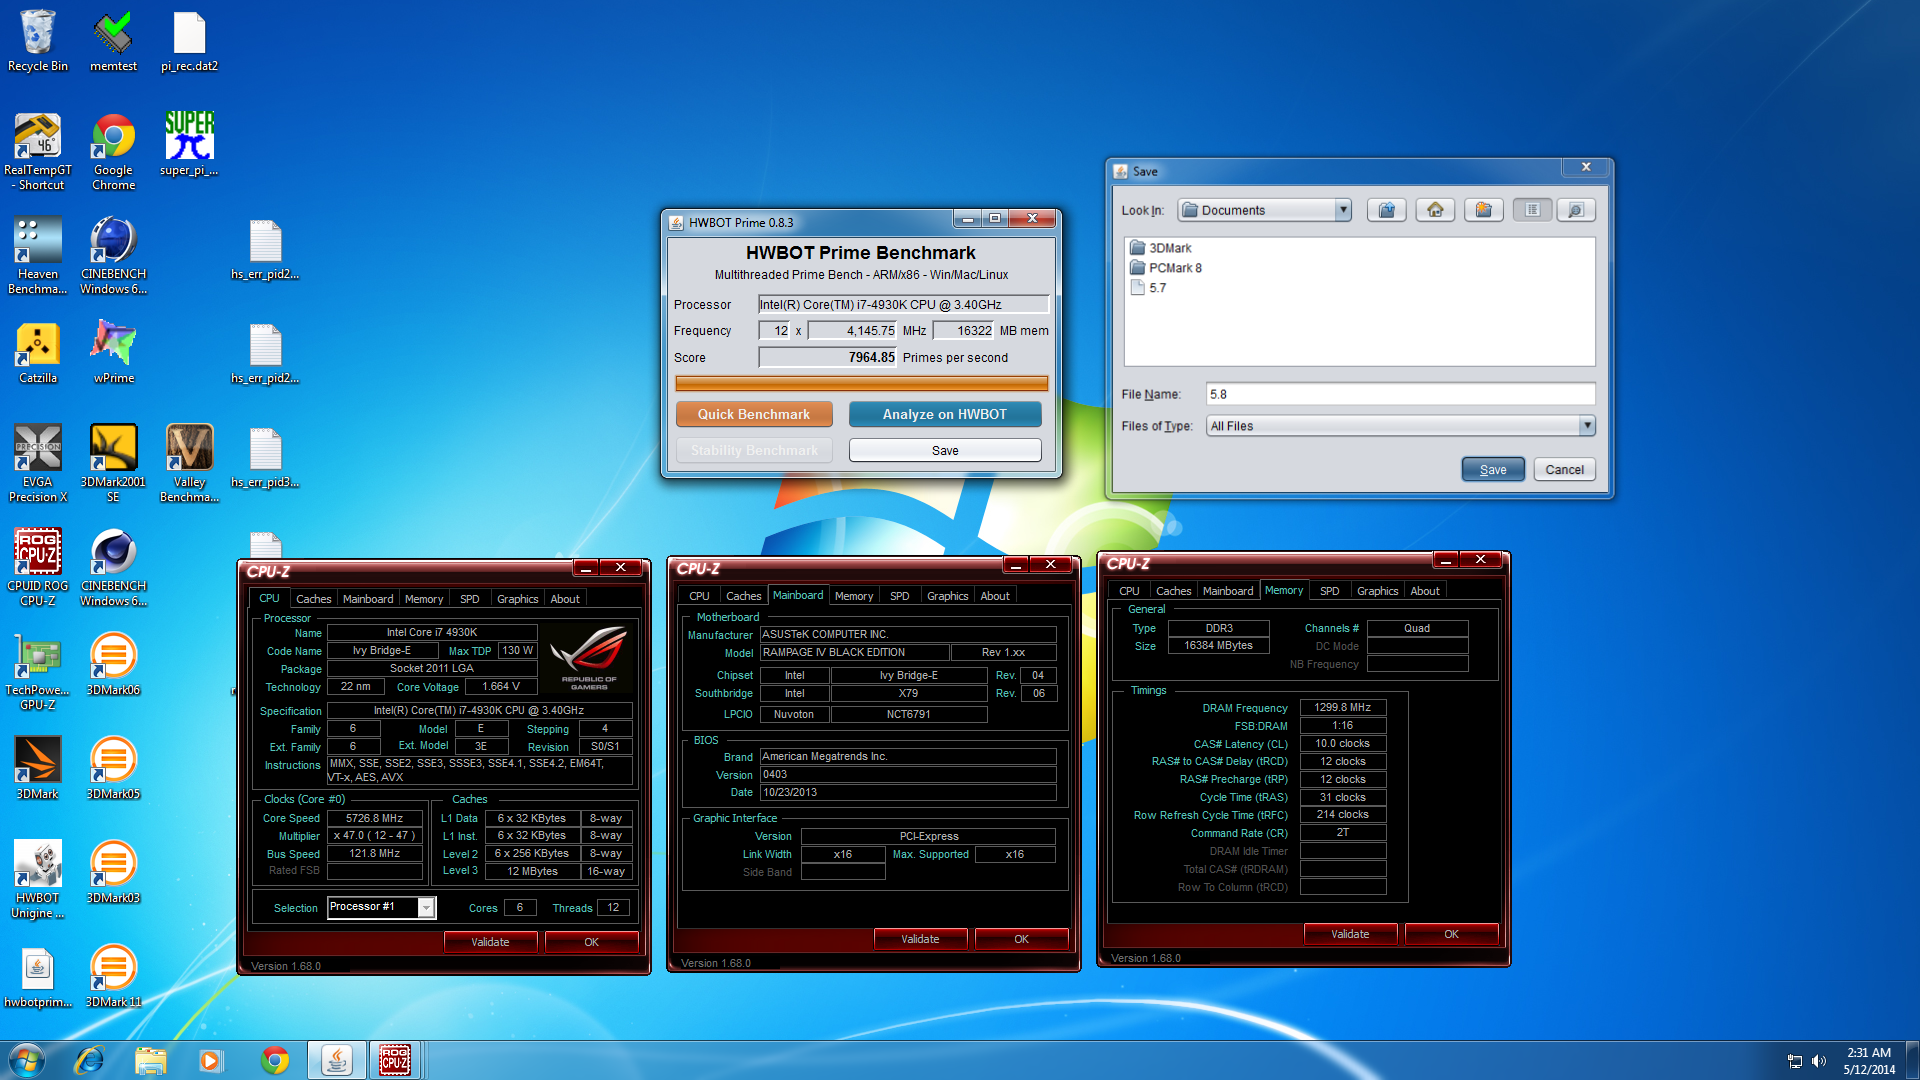This screenshot has height=1080, width=1920.
Task: Switch to Java HWBOT Prime taskbar button
Action: pyautogui.click(x=336, y=1060)
